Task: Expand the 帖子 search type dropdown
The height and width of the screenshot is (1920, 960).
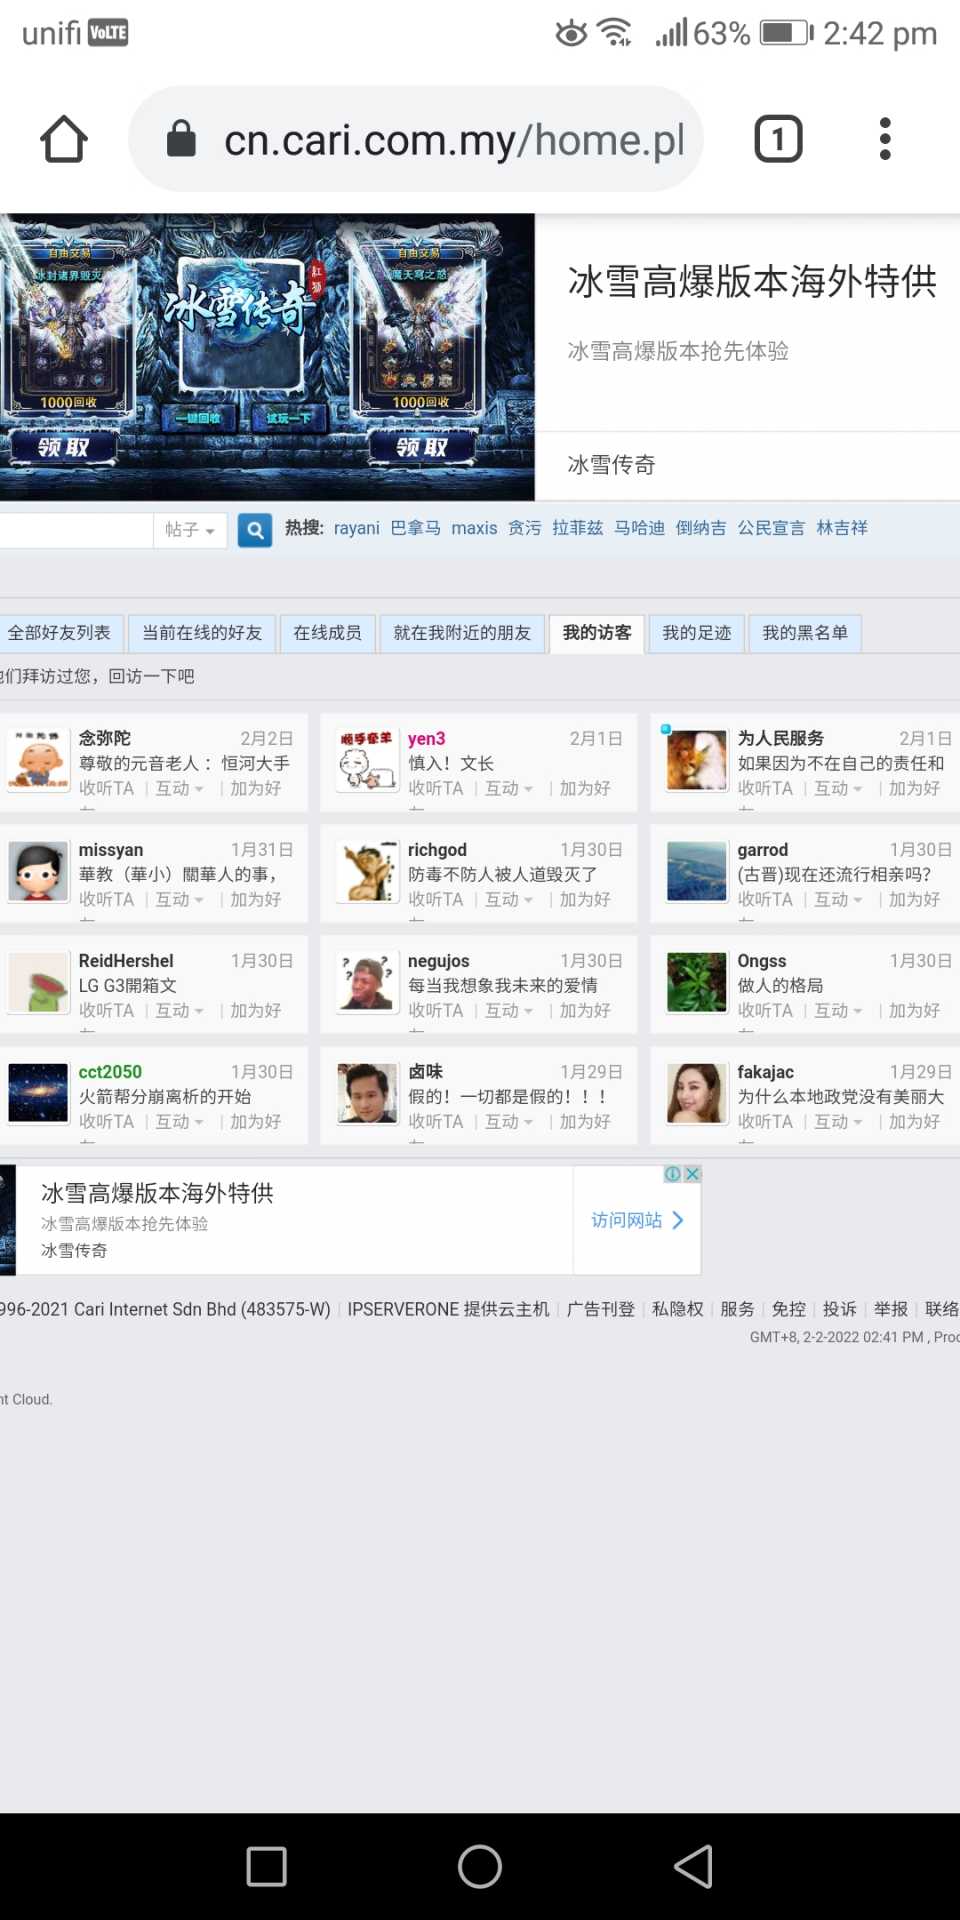Action: [x=190, y=530]
